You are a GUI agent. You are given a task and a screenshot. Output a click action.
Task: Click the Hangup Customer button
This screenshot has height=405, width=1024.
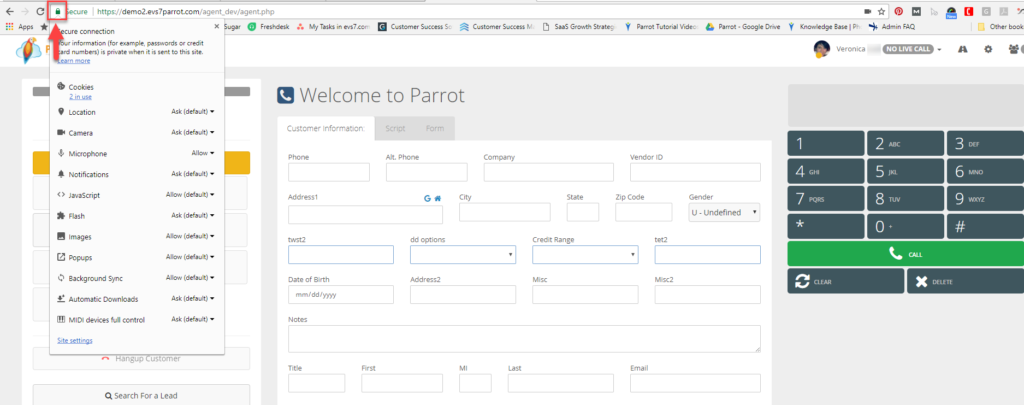(141, 359)
